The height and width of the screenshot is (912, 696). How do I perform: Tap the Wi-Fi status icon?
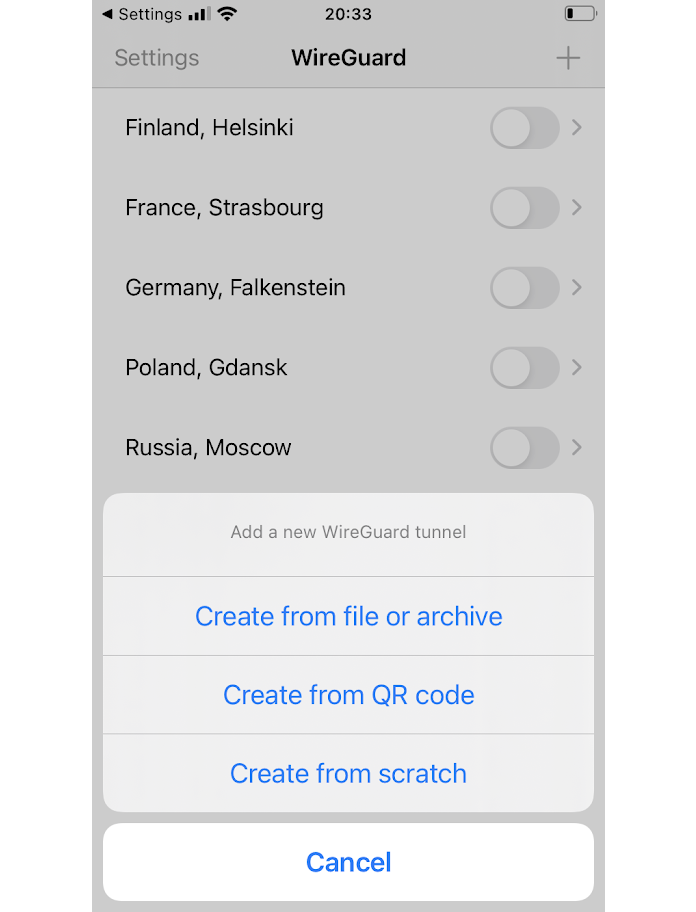[x=227, y=14]
